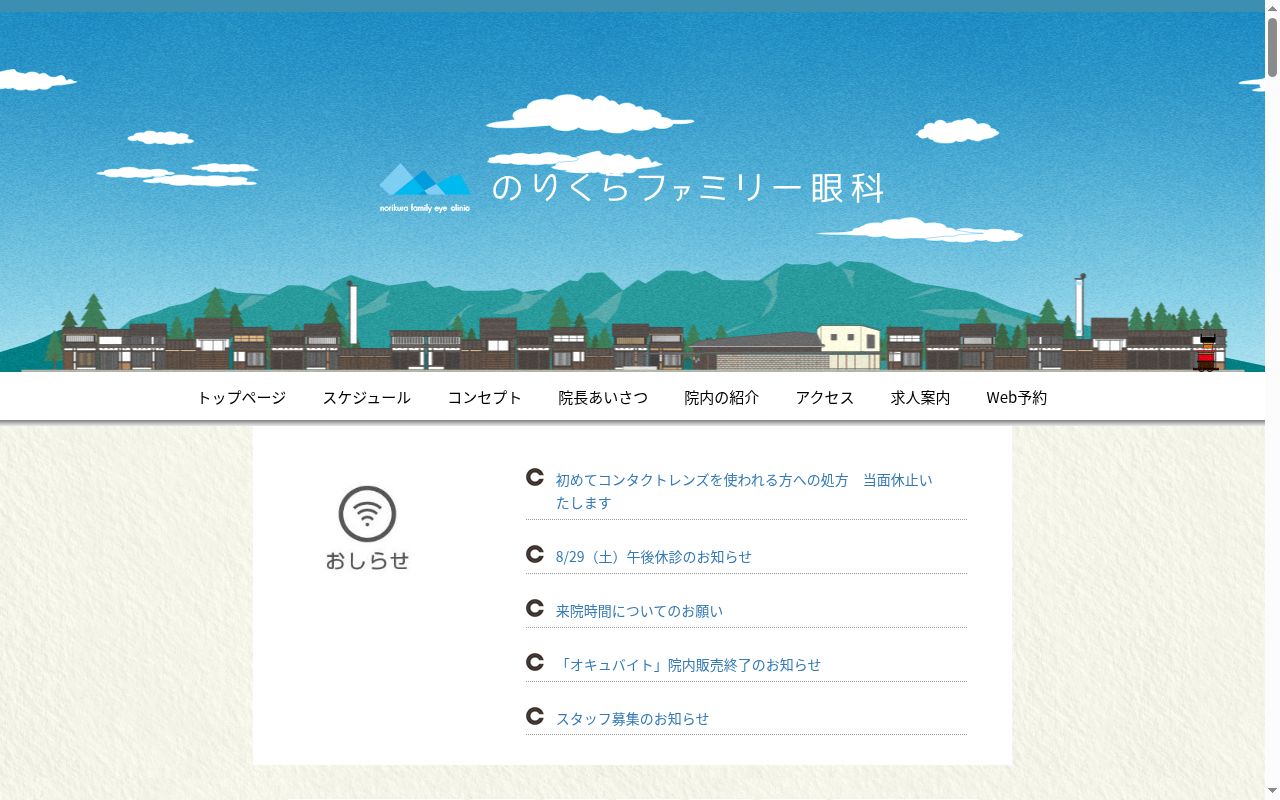View the スタッフ募集のお知らせ notice
Image resolution: width=1280 pixels, height=800 pixels.
pos(632,719)
